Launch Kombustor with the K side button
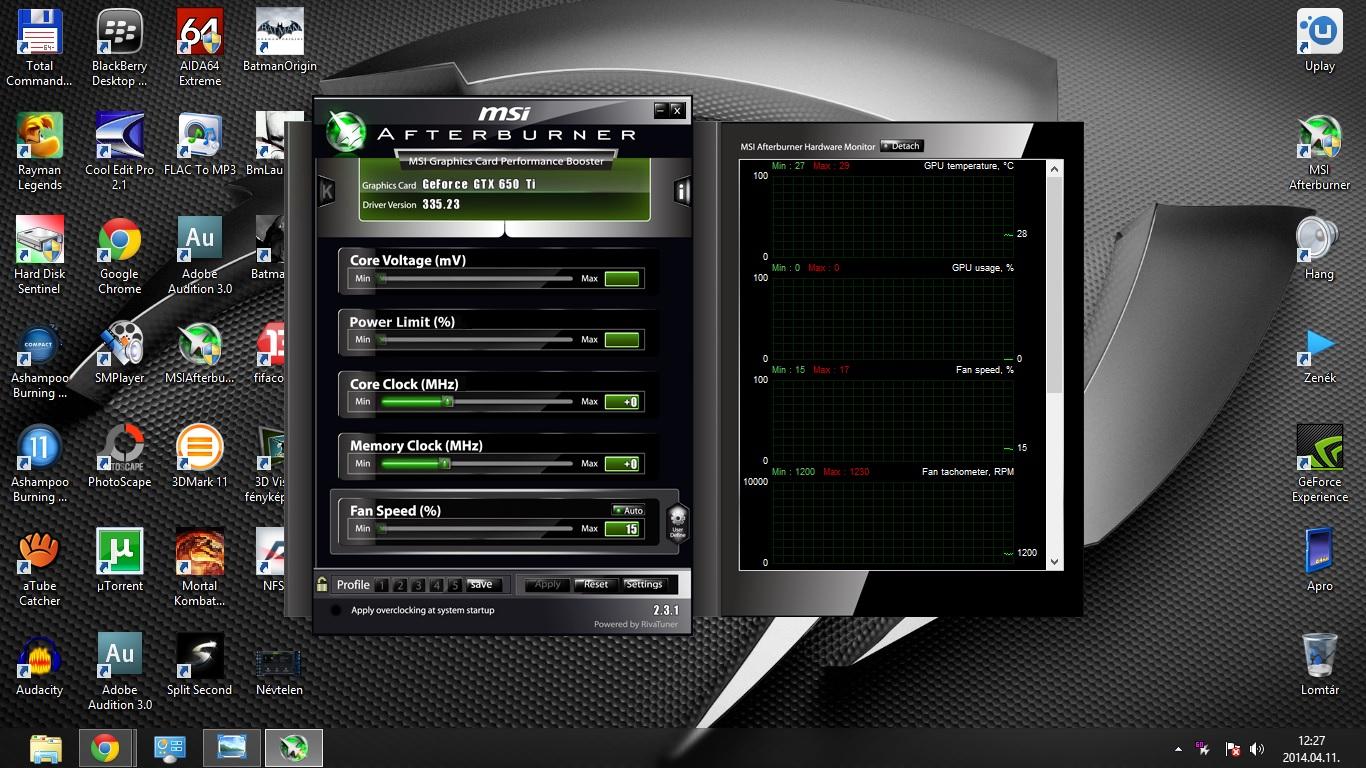The width and height of the screenshot is (1366, 768). [x=326, y=191]
